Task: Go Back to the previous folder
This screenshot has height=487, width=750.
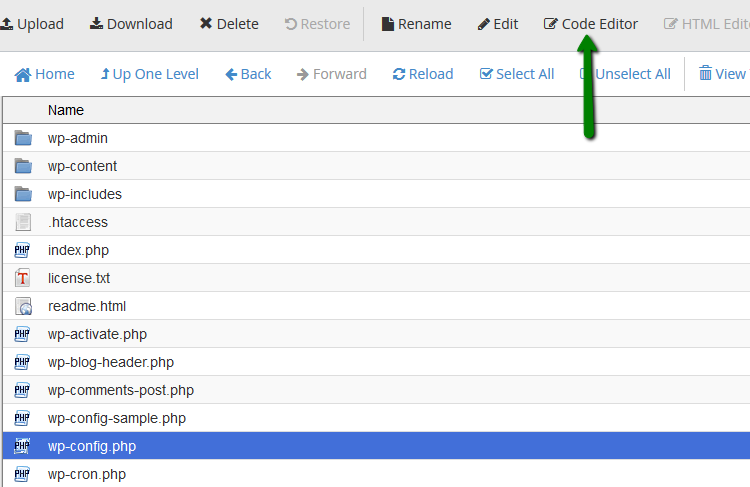Action: click(x=248, y=74)
